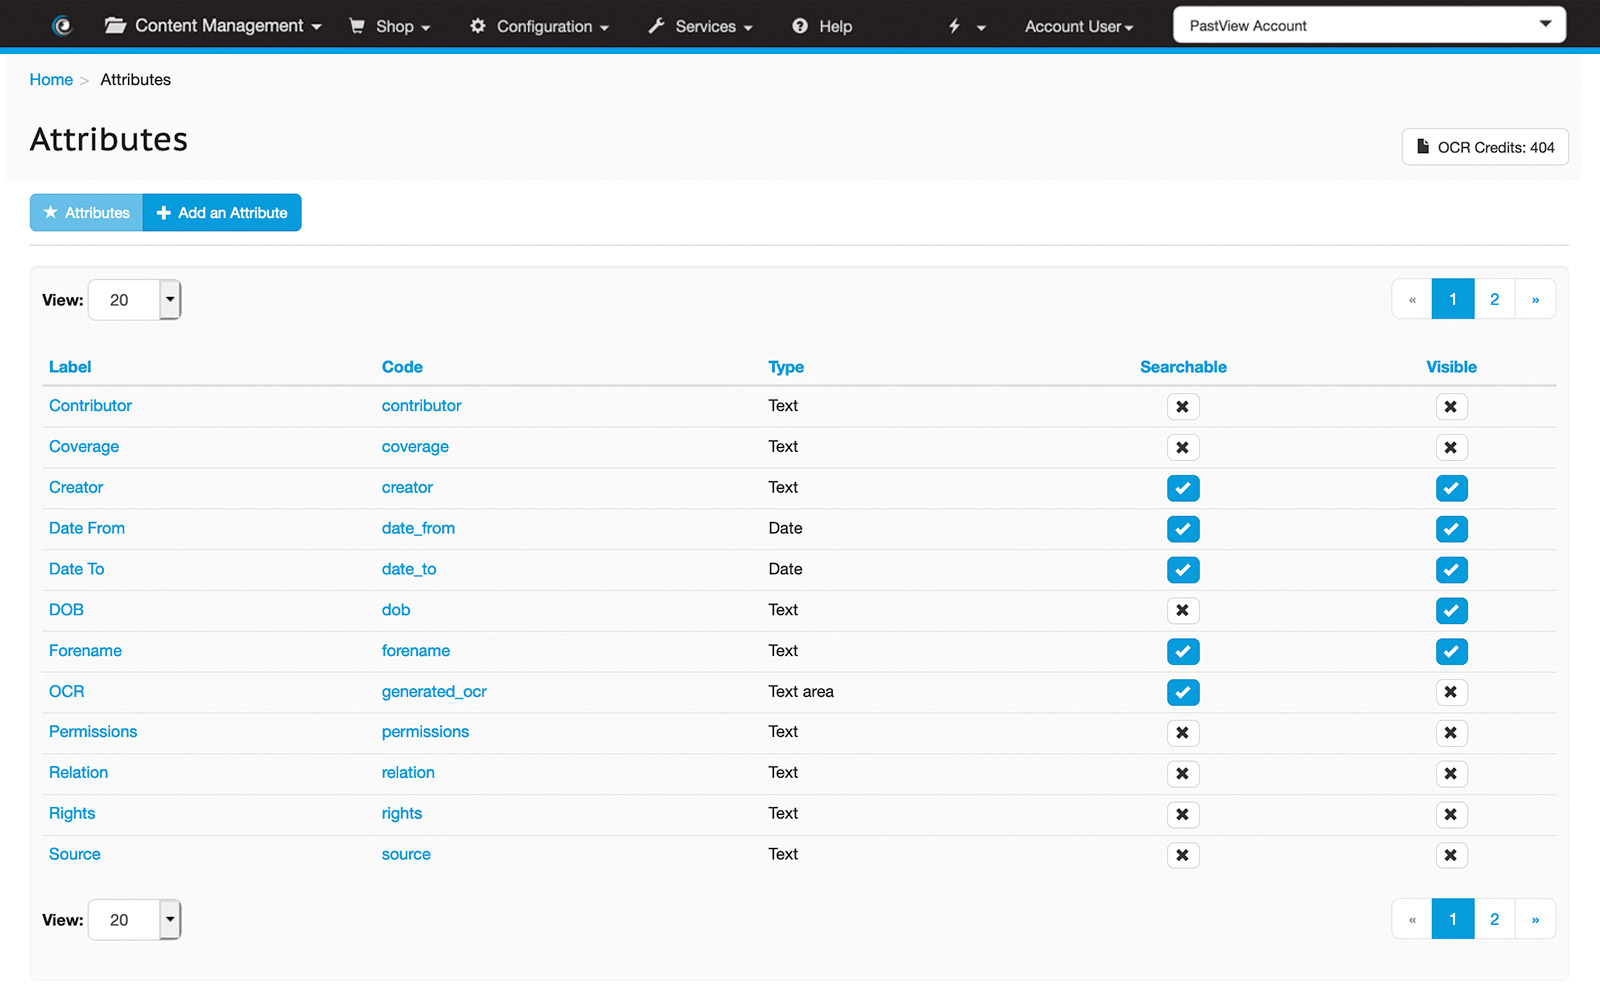Uncheck Searchable for OCR
The width and height of the screenshot is (1600, 1001).
pyautogui.click(x=1183, y=692)
